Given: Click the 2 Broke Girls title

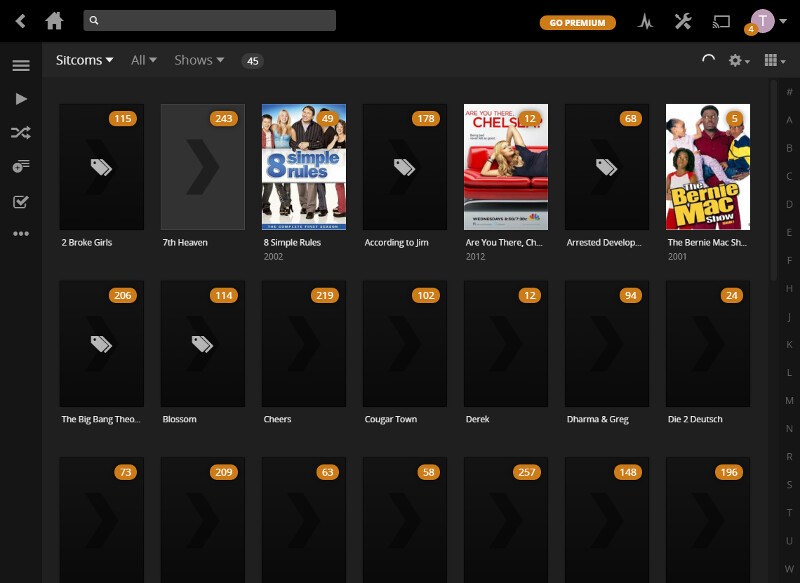Looking at the screenshot, I should (87, 243).
